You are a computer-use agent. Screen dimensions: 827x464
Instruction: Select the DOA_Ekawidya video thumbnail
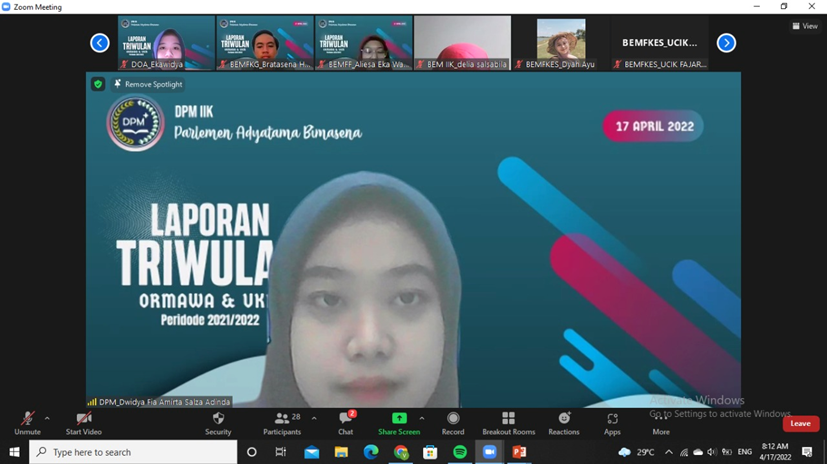click(166, 43)
